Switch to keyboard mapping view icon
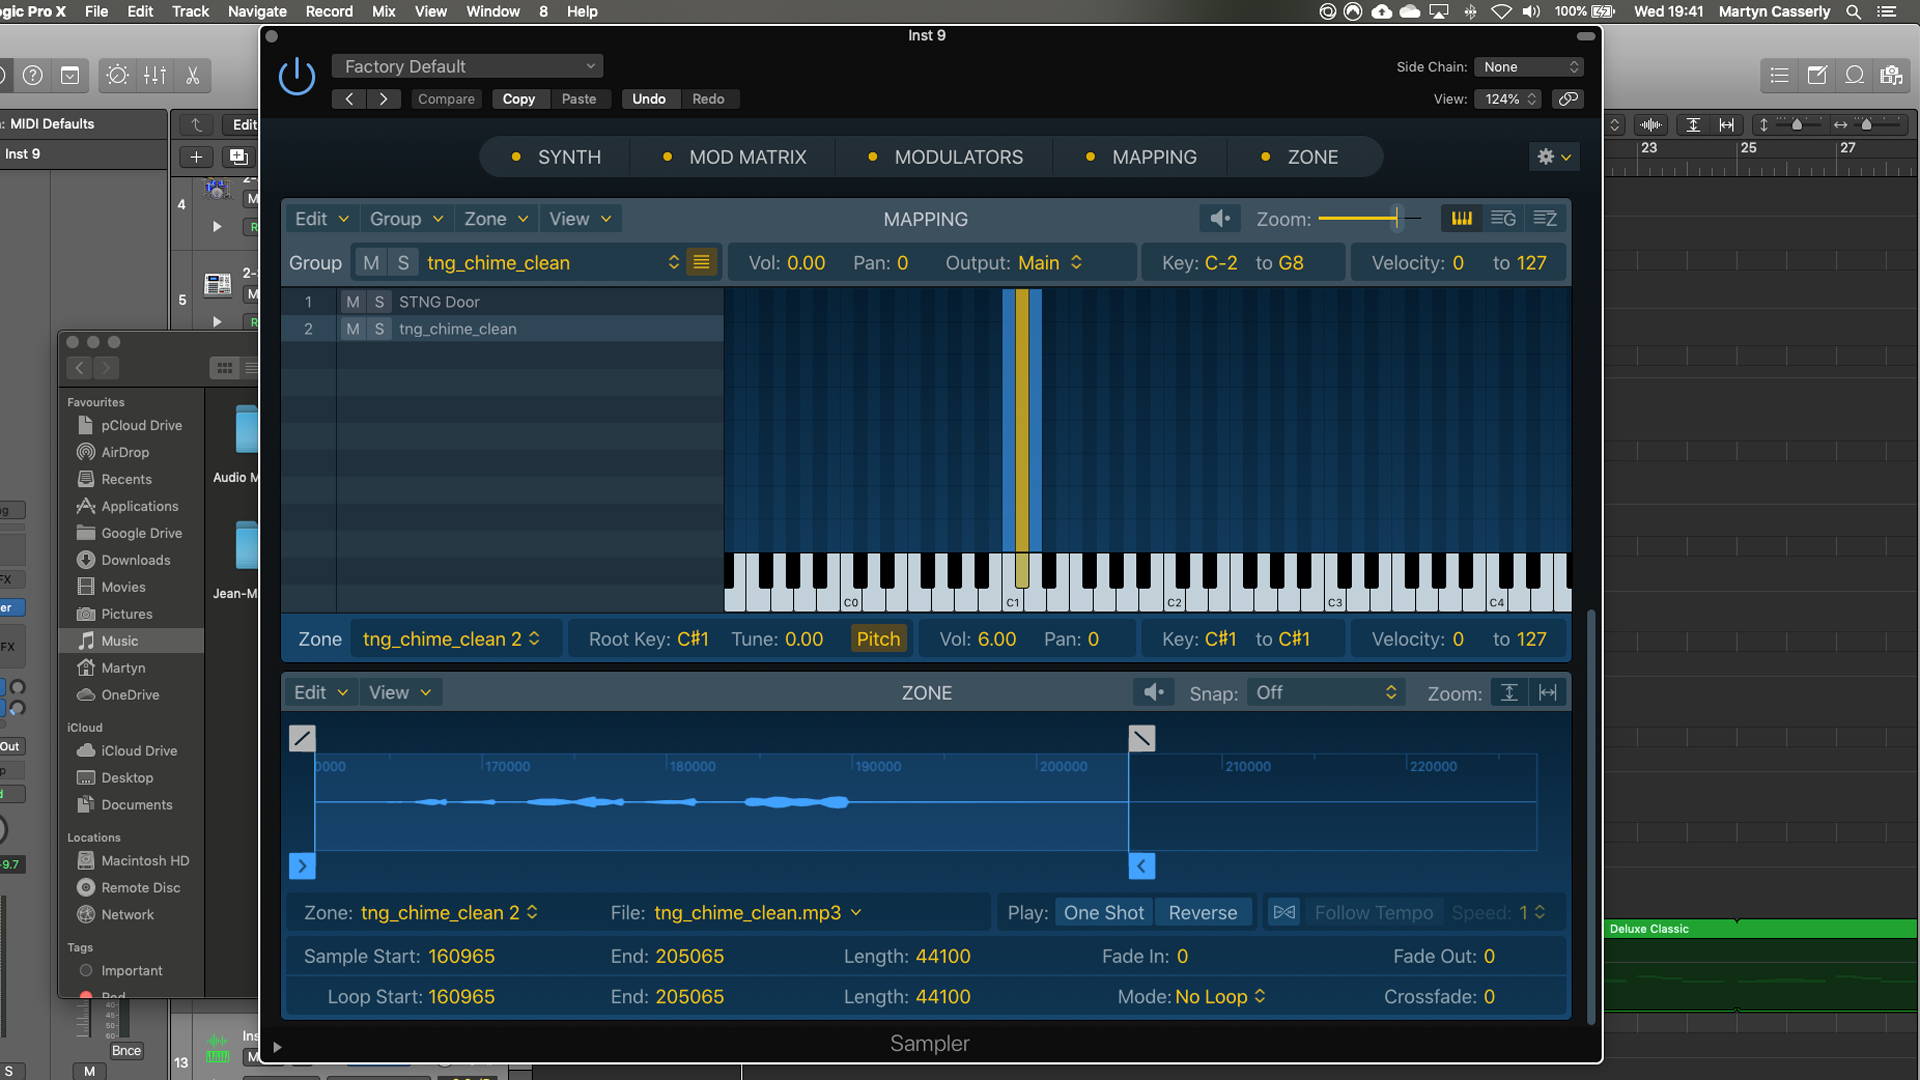 [1461, 218]
